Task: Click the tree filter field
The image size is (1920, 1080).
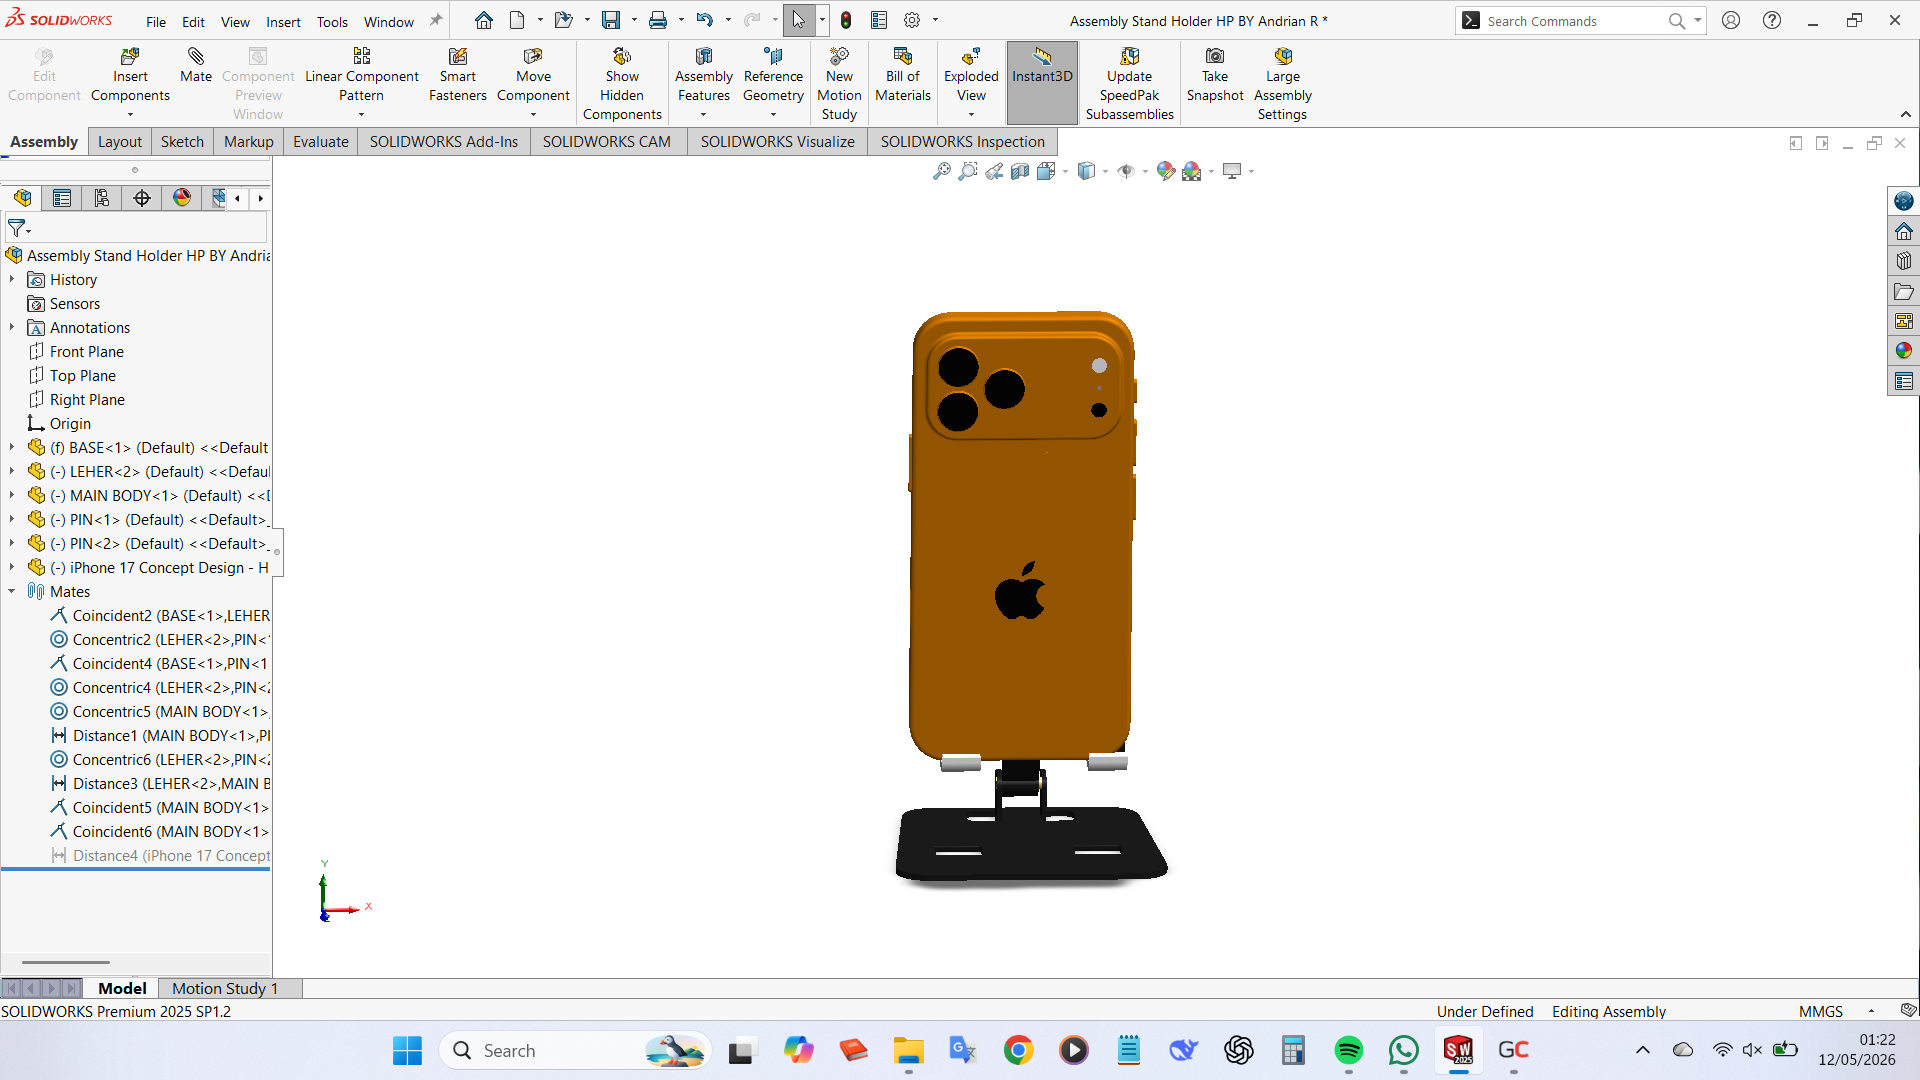Action: [x=136, y=229]
